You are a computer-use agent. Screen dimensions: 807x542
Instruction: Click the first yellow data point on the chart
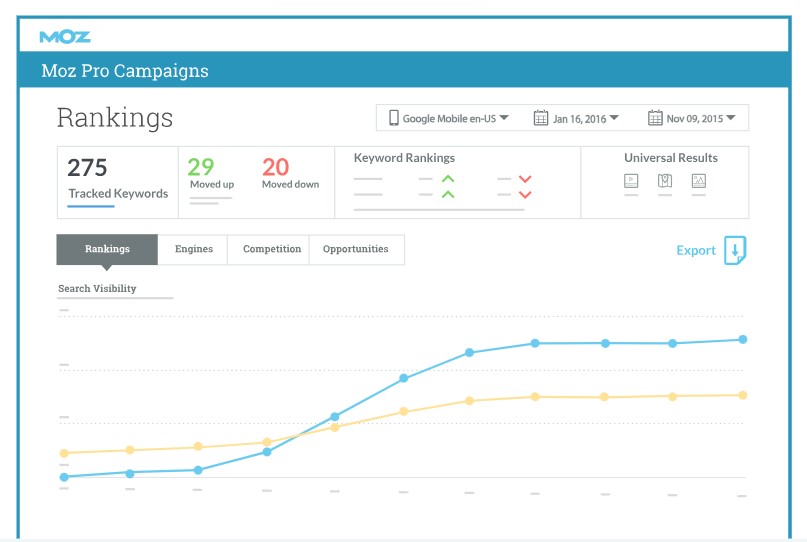(x=64, y=453)
